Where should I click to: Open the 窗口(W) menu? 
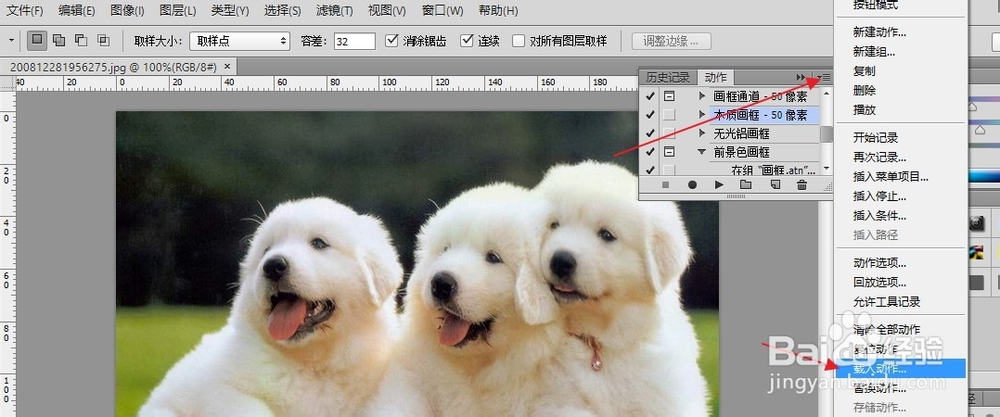click(x=443, y=11)
